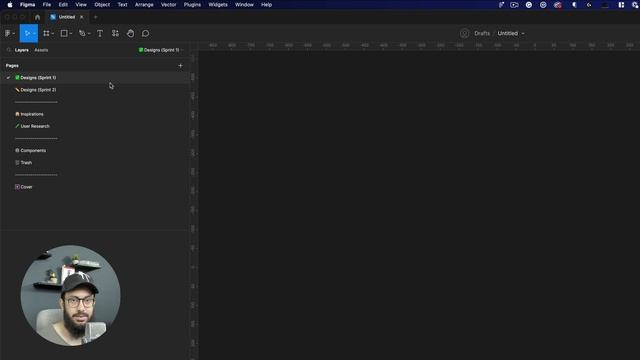Go to the Figma home tab icon
Image resolution: width=640 pixels, height=360 pixels.
(x=38, y=17)
